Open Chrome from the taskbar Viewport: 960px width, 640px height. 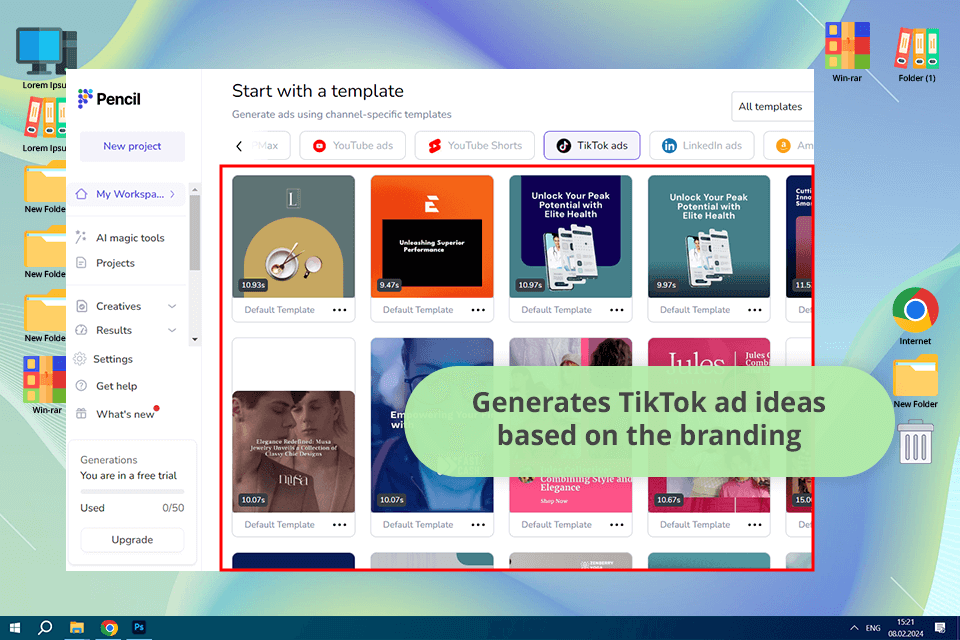(110, 628)
